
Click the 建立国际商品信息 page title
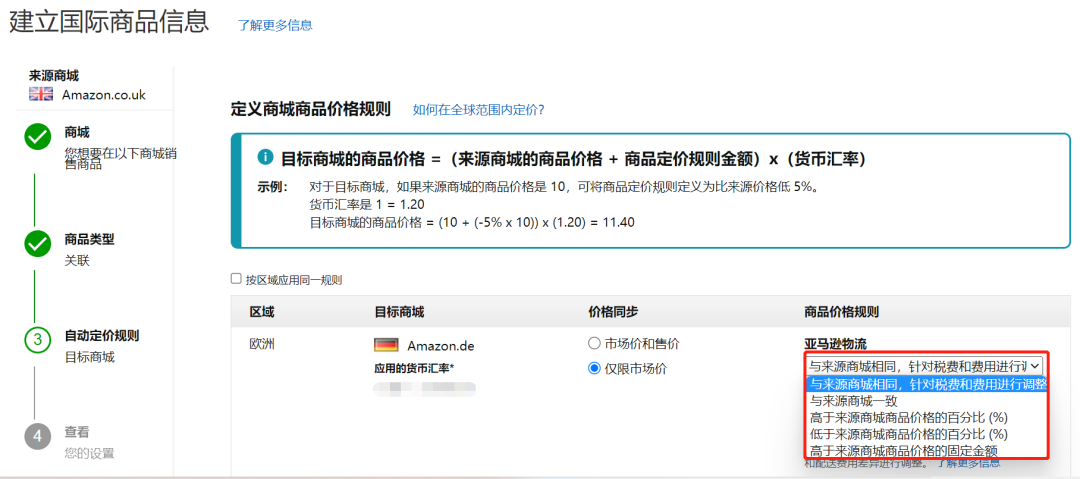coord(109,21)
